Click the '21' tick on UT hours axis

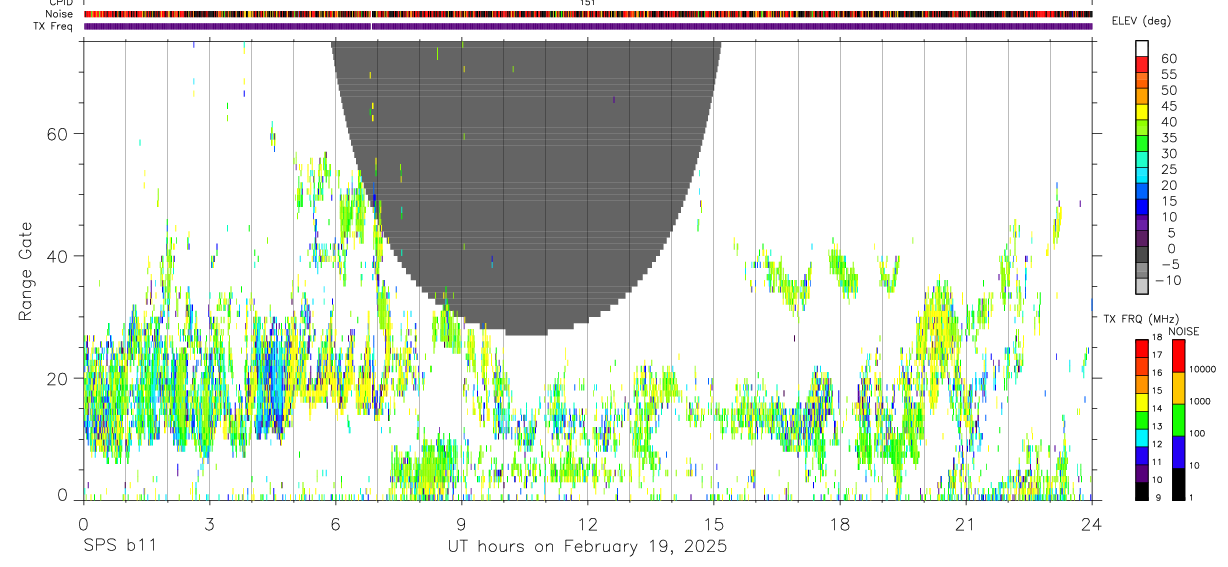click(965, 524)
